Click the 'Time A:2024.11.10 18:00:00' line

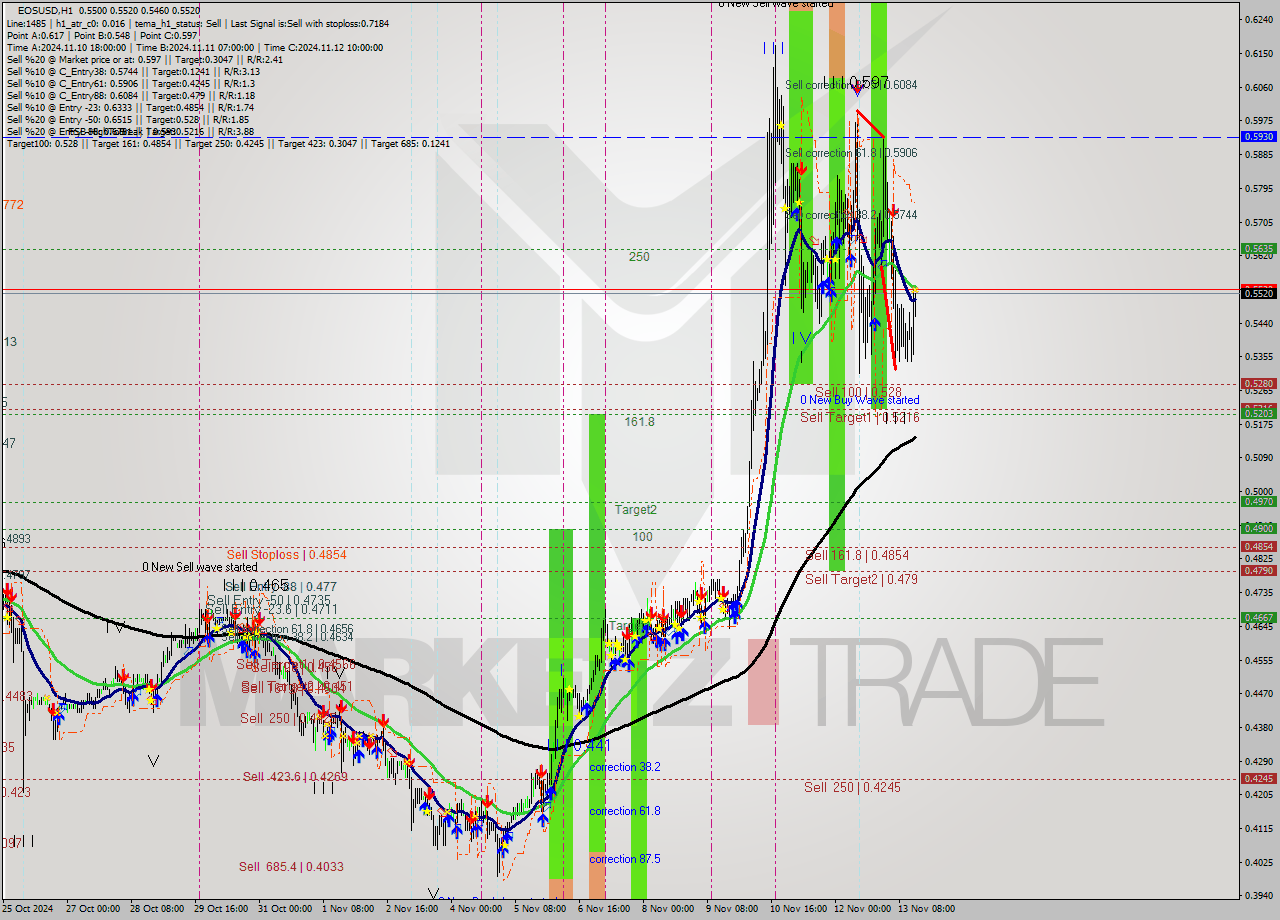click(x=67, y=48)
